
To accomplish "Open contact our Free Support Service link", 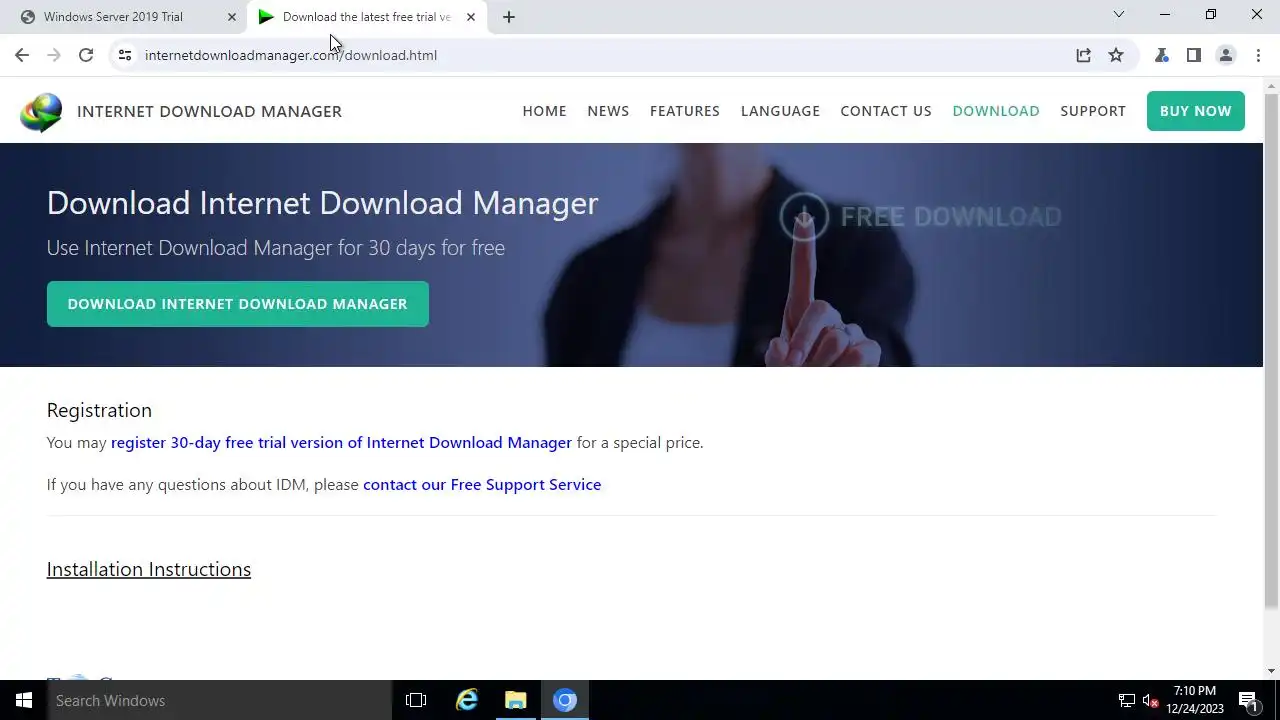I will point(482,484).
